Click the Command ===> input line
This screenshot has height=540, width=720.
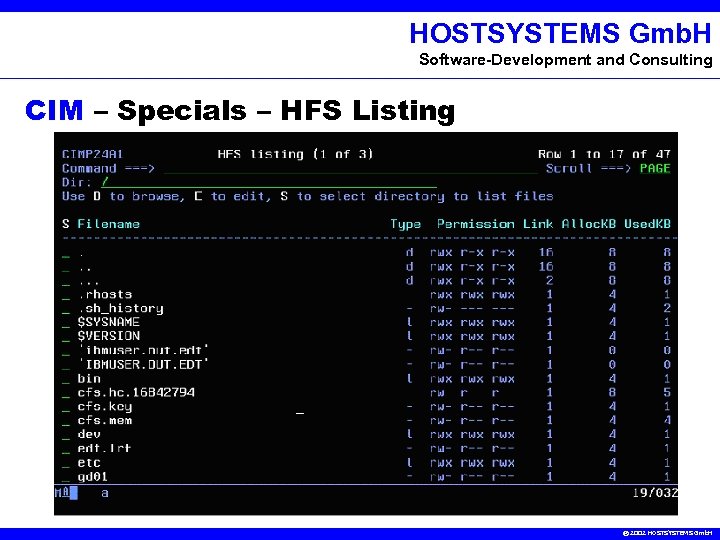(x=351, y=169)
